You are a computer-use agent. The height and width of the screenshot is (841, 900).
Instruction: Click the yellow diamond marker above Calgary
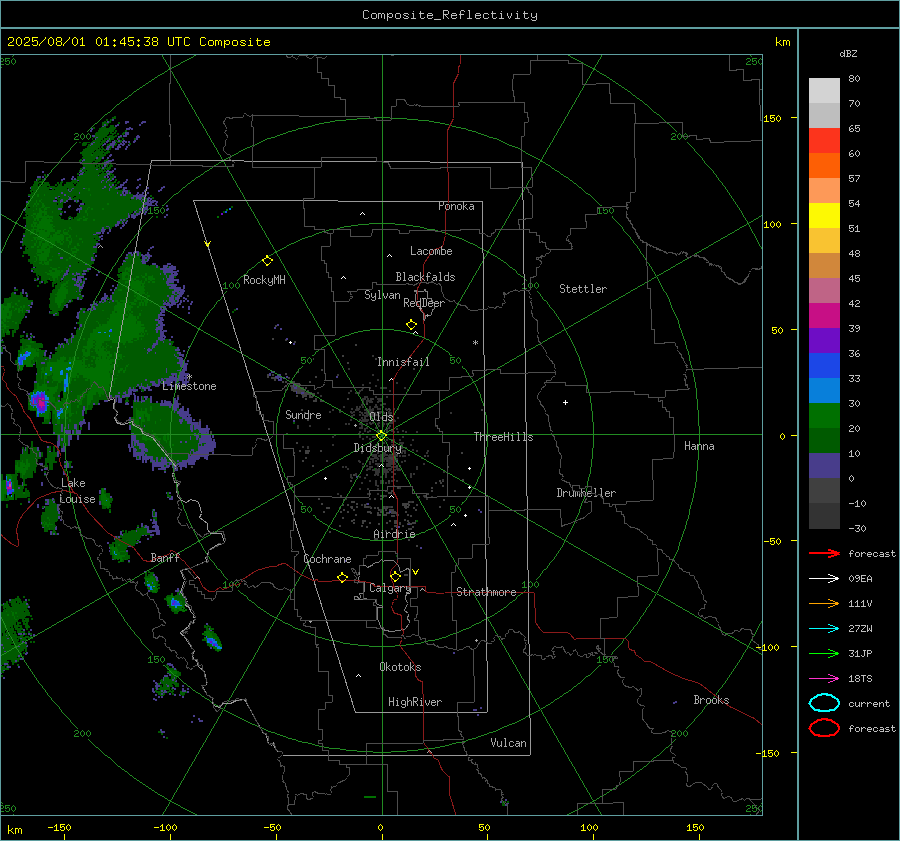pos(395,576)
